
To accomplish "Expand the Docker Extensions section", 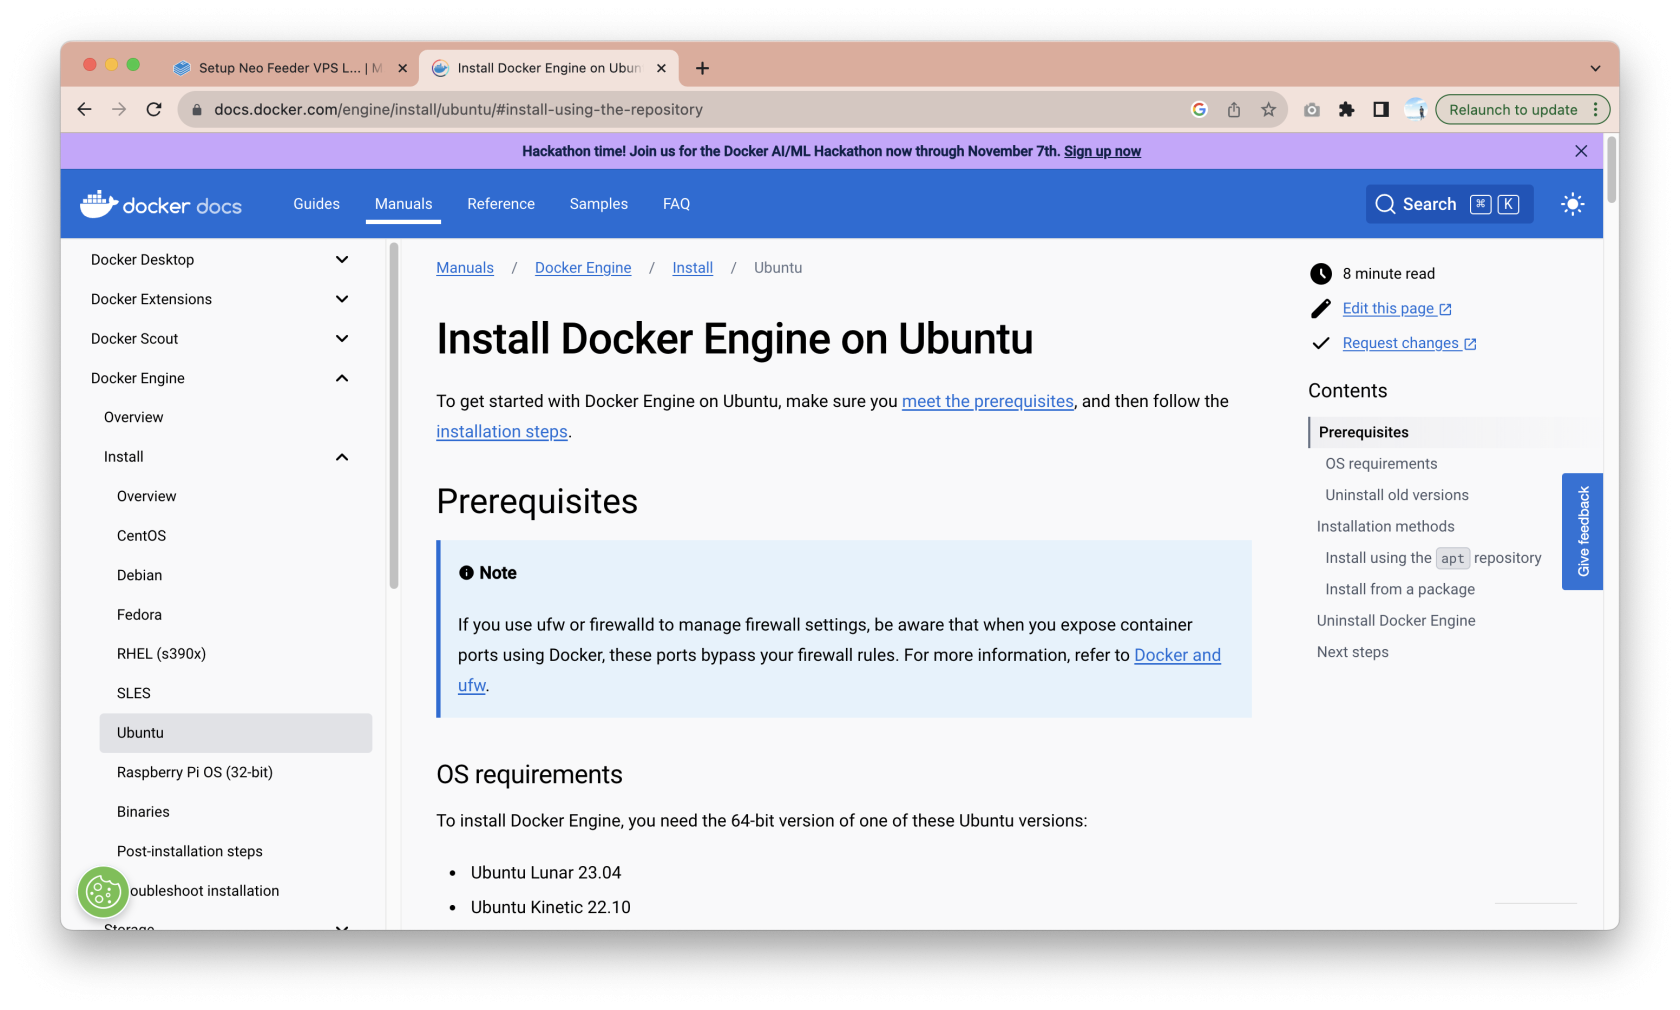I will (x=342, y=299).
